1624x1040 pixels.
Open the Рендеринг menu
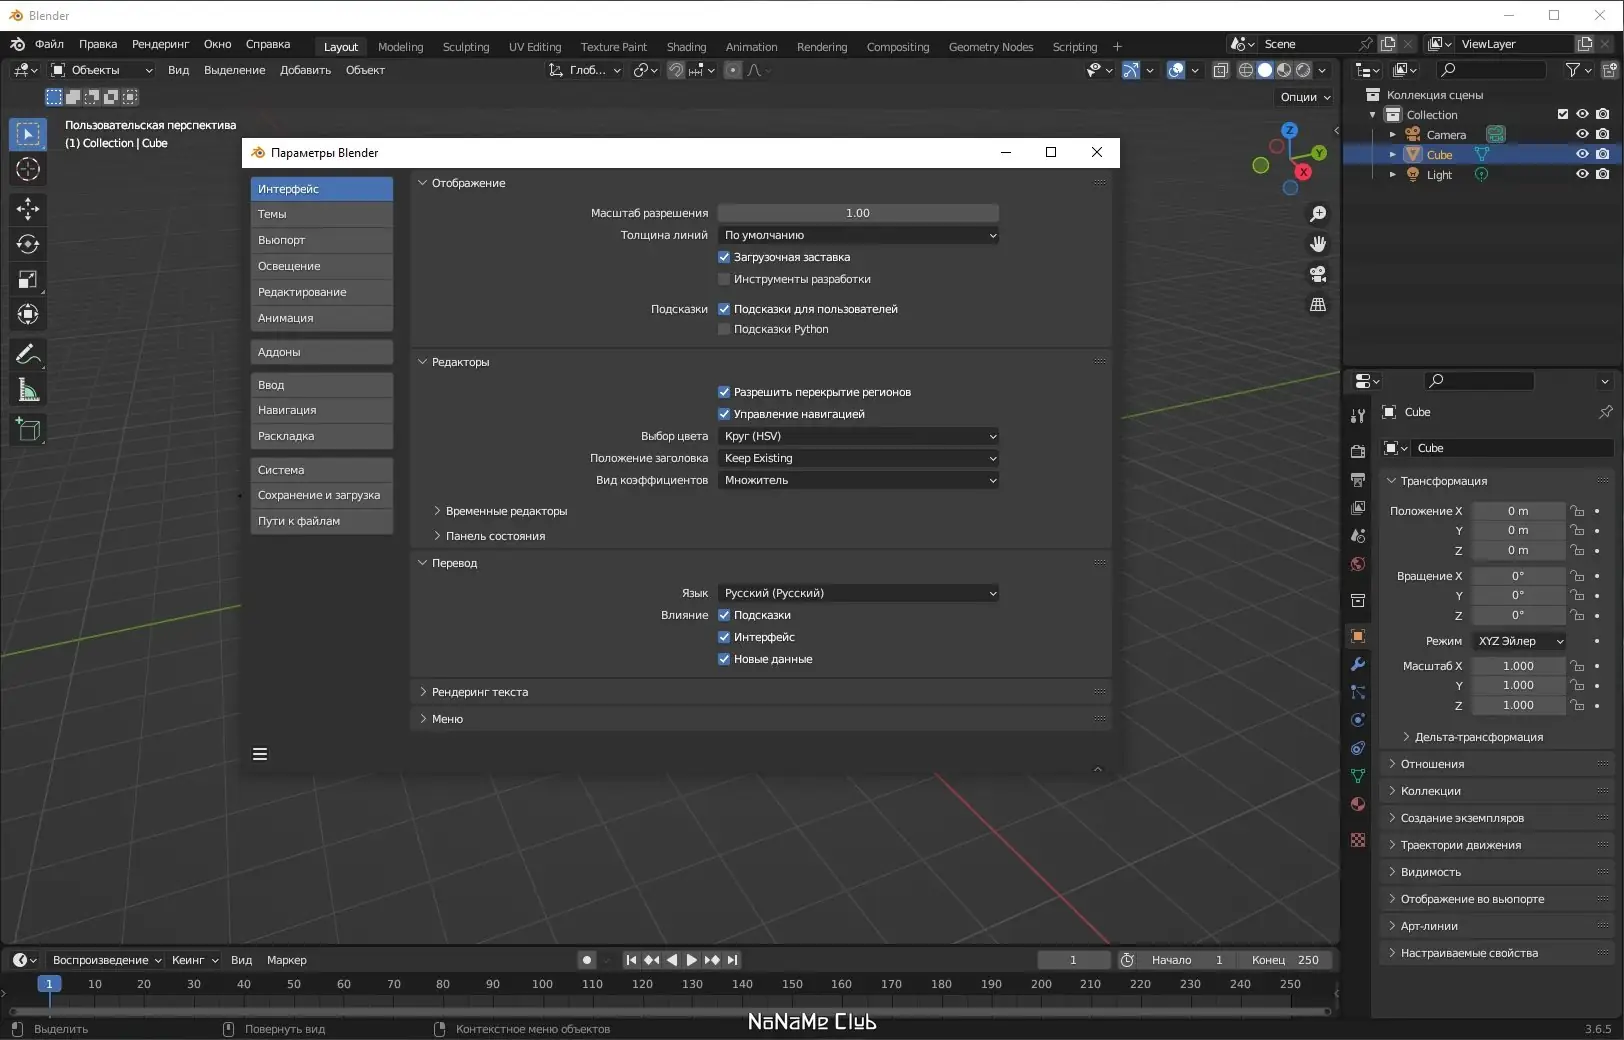click(x=160, y=44)
